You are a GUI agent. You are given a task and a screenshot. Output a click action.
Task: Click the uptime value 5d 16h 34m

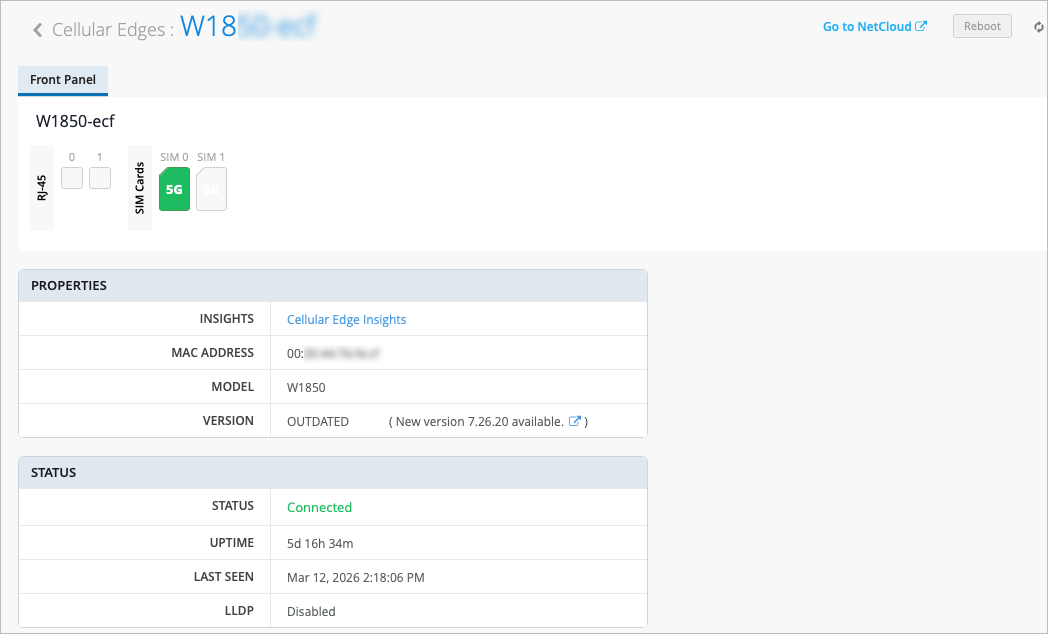(320, 543)
